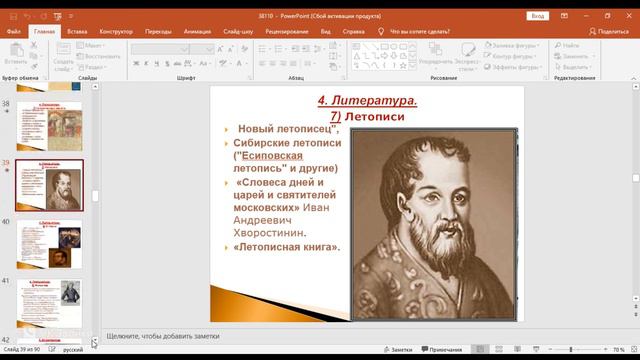
Task: Click the notes field Щелкните, чтобы добавить заметки
Action: click(x=163, y=336)
